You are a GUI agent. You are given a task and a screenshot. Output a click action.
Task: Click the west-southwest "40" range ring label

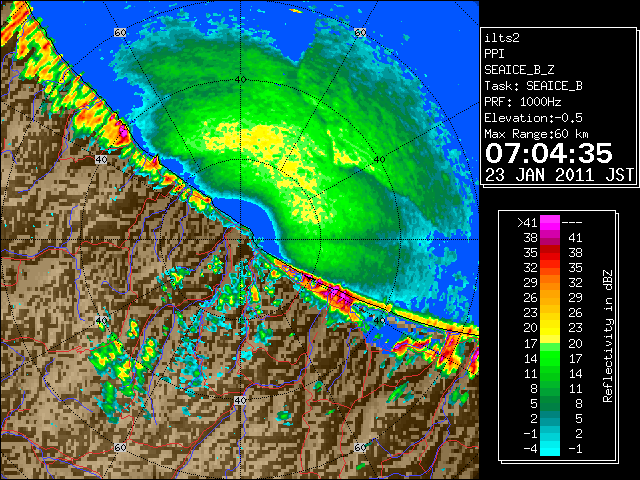(101, 320)
